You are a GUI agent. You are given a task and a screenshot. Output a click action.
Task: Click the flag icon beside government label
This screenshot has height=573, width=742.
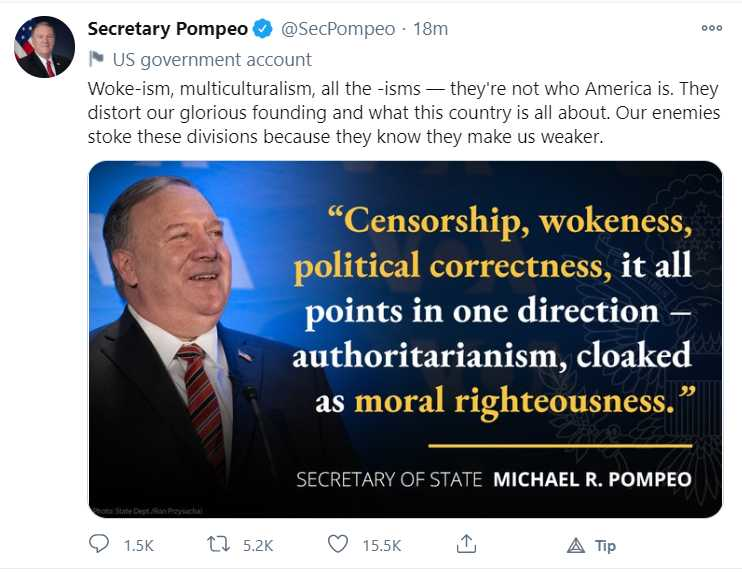click(96, 57)
